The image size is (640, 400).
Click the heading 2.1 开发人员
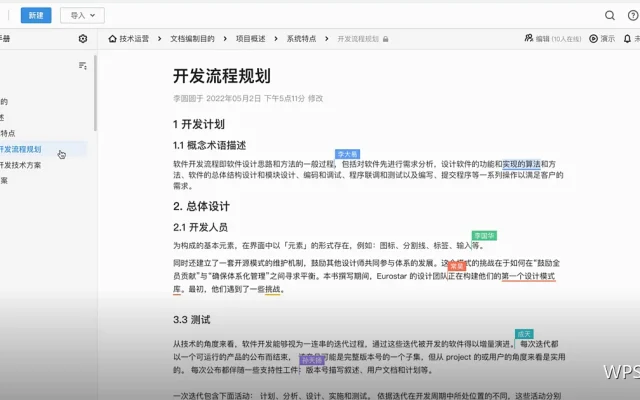200,227
